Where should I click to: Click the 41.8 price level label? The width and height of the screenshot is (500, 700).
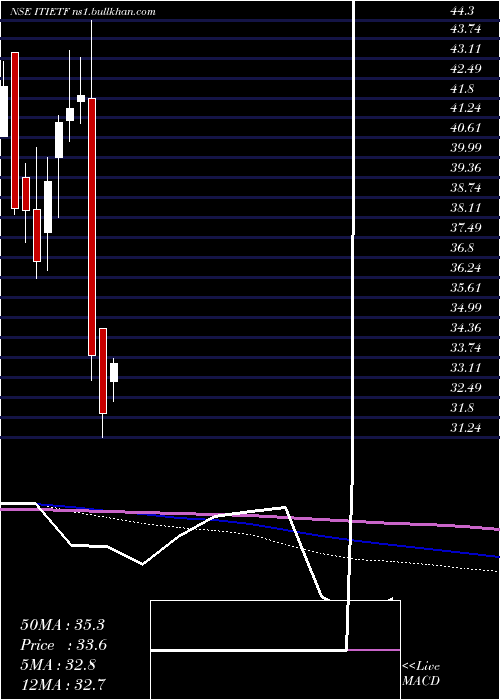point(462,89)
